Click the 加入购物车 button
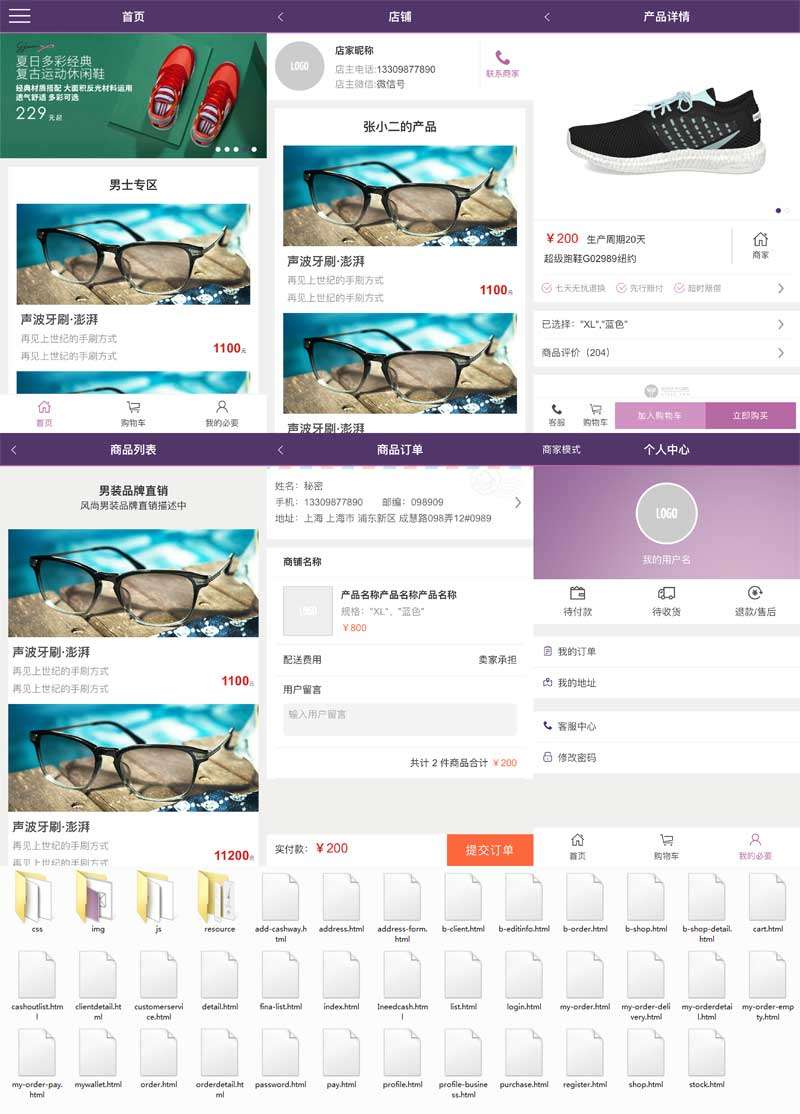The height and width of the screenshot is (1114, 800). pyautogui.click(x=660, y=416)
